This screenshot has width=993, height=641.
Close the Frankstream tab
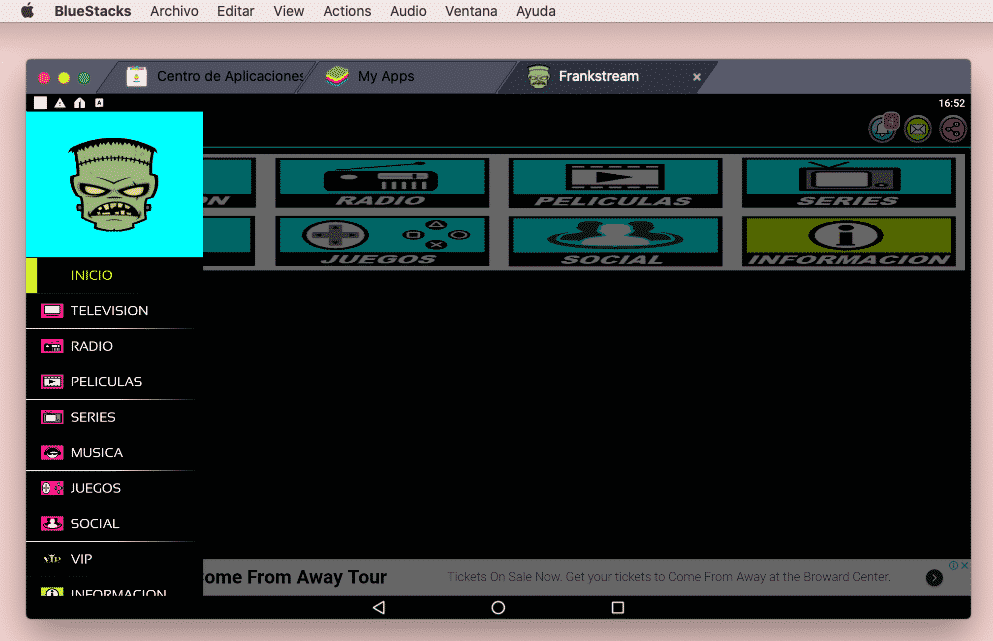click(x=697, y=77)
